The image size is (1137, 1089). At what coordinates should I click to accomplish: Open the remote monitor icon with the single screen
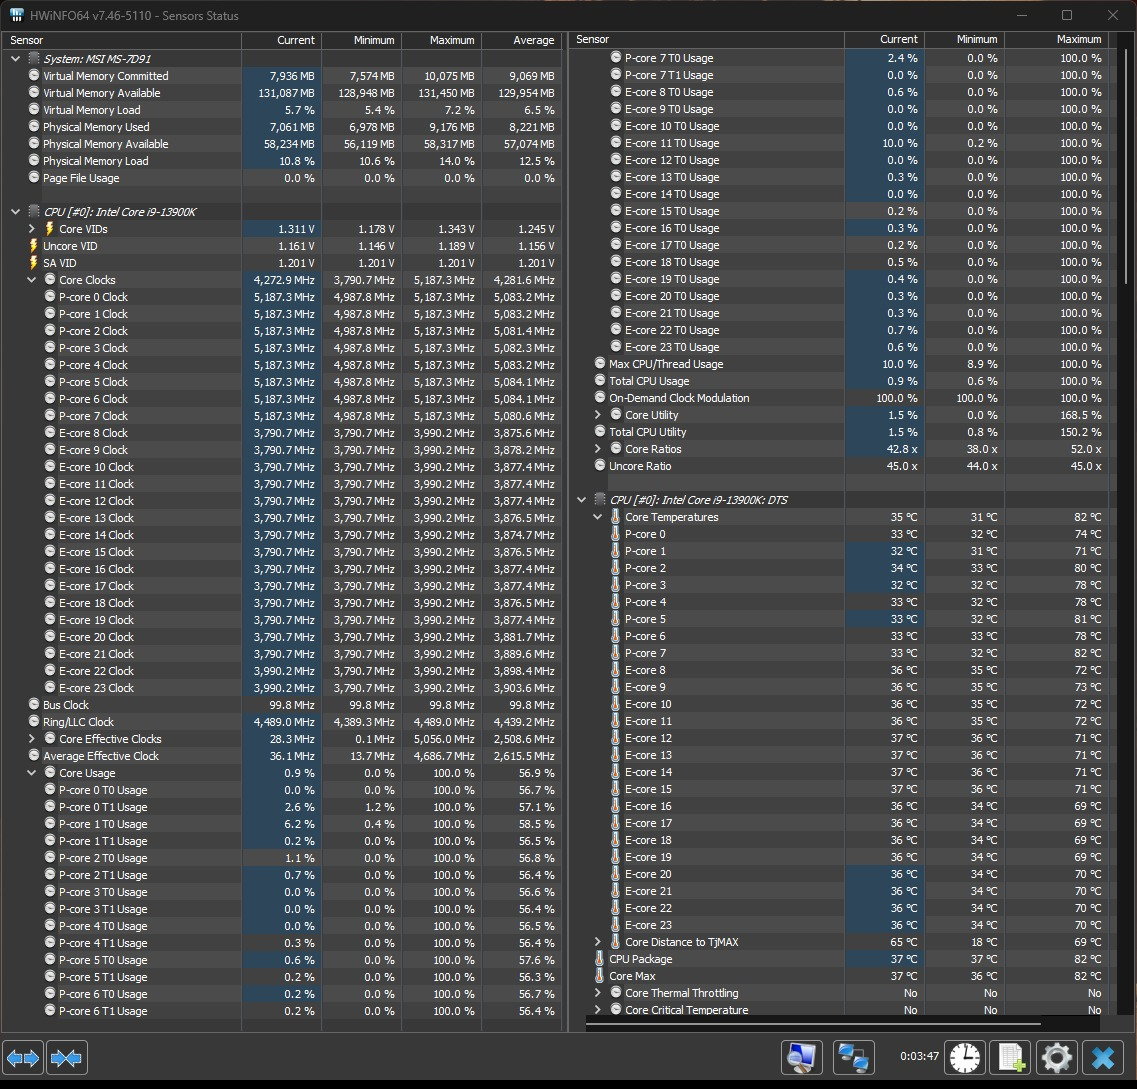(801, 1058)
